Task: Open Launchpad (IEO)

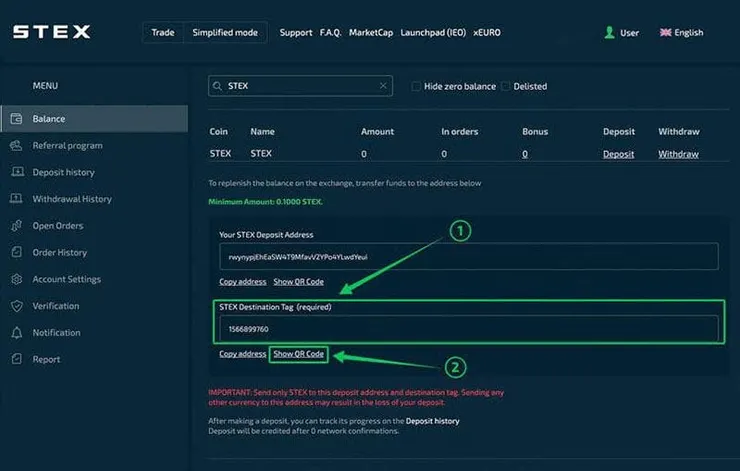Action: pos(433,33)
